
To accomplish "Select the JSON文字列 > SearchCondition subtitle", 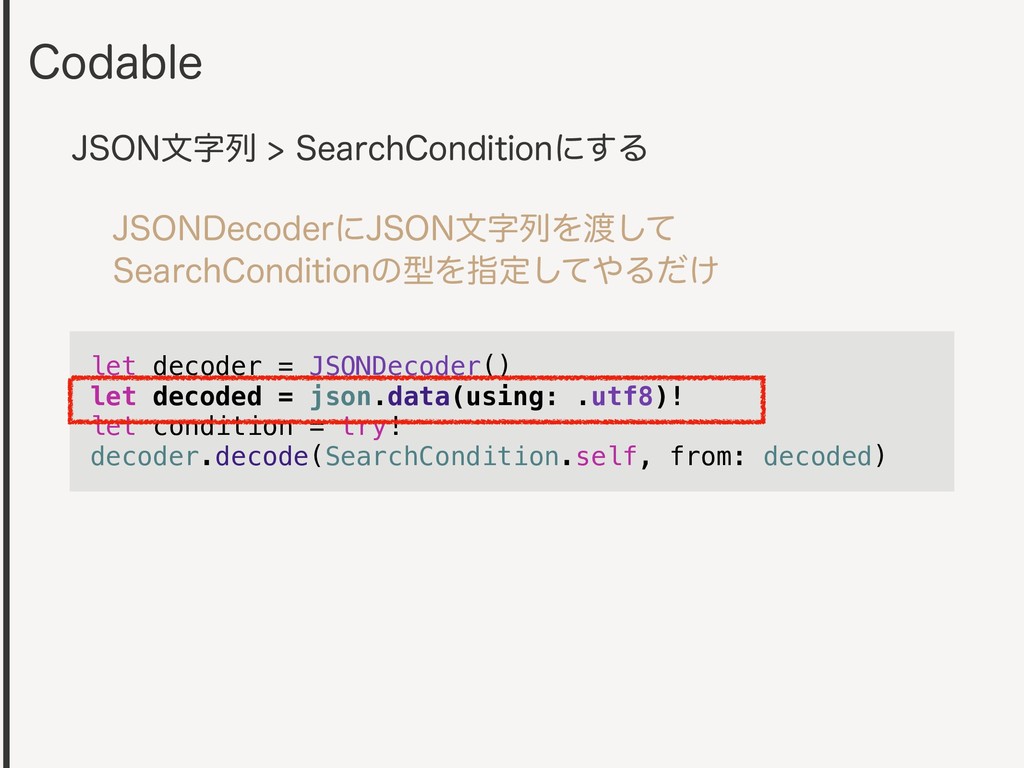I will pyautogui.click(x=359, y=148).
